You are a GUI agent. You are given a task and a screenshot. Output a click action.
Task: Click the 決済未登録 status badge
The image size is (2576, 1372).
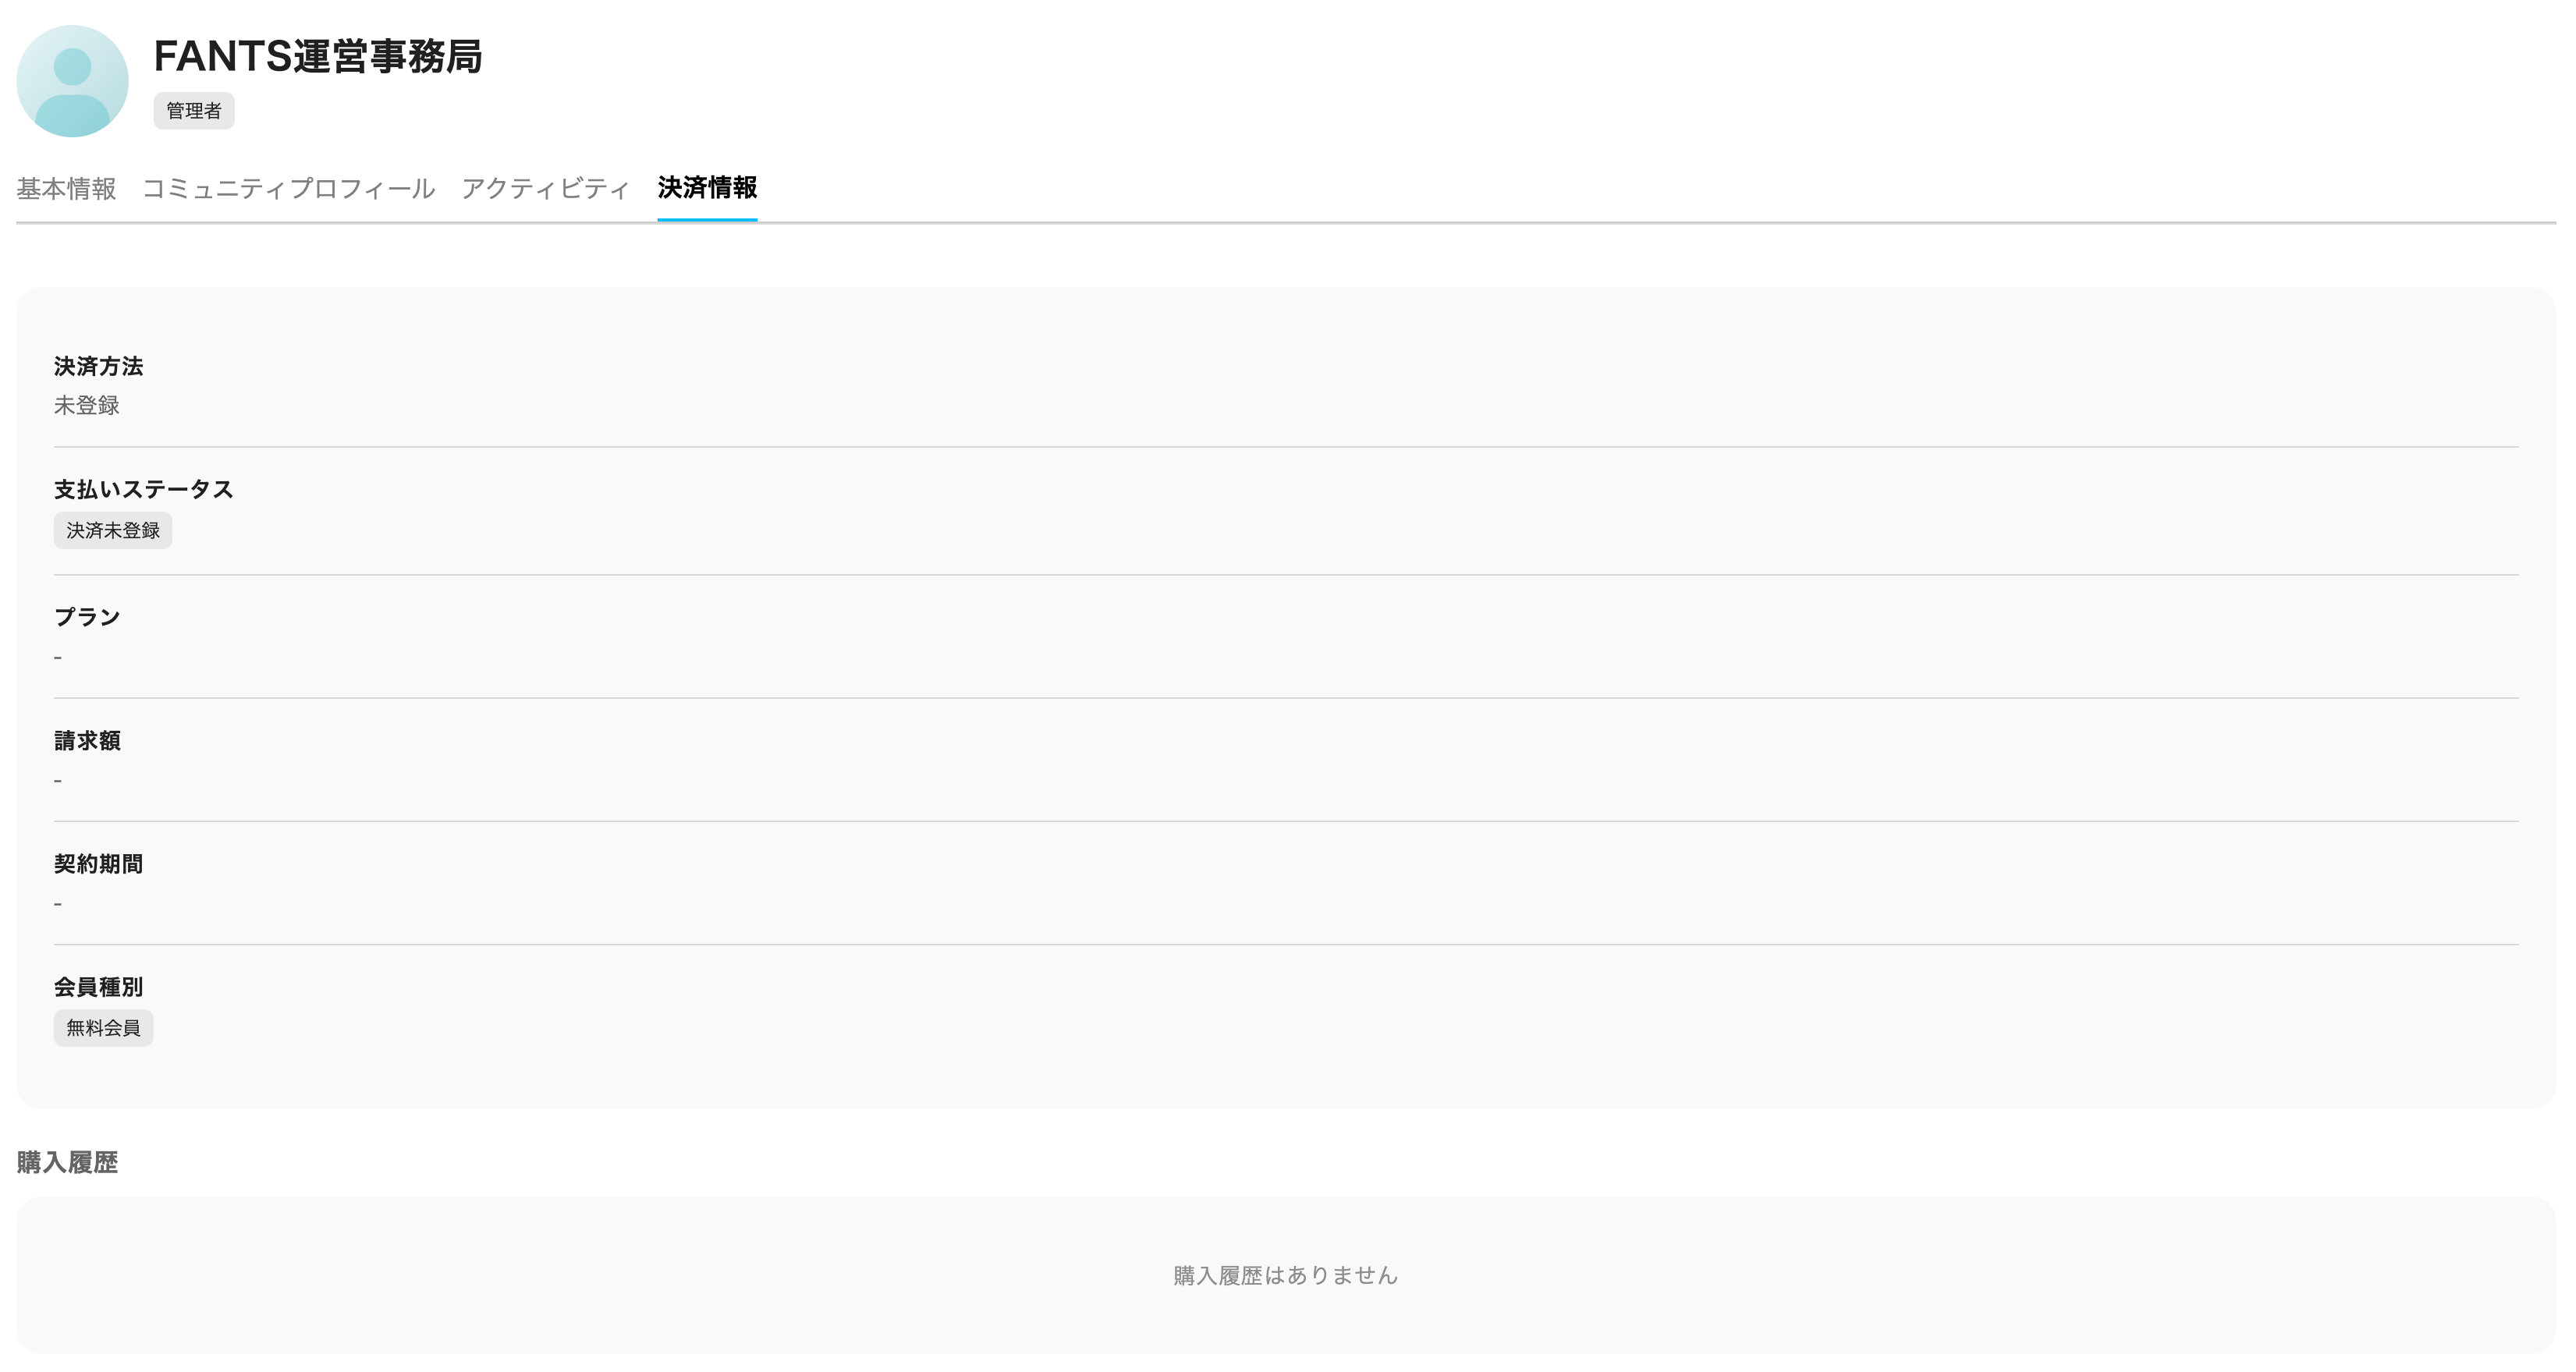click(x=113, y=530)
